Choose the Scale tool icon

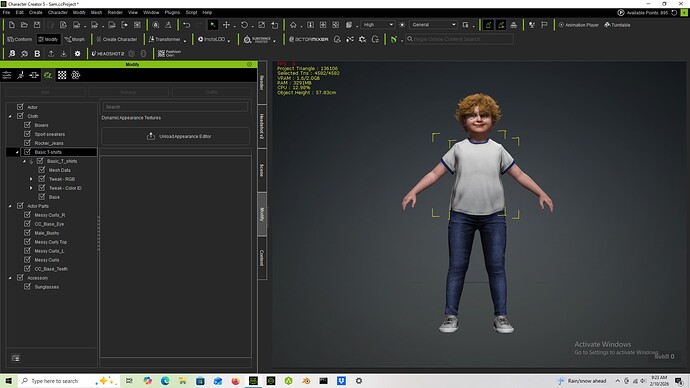261,25
